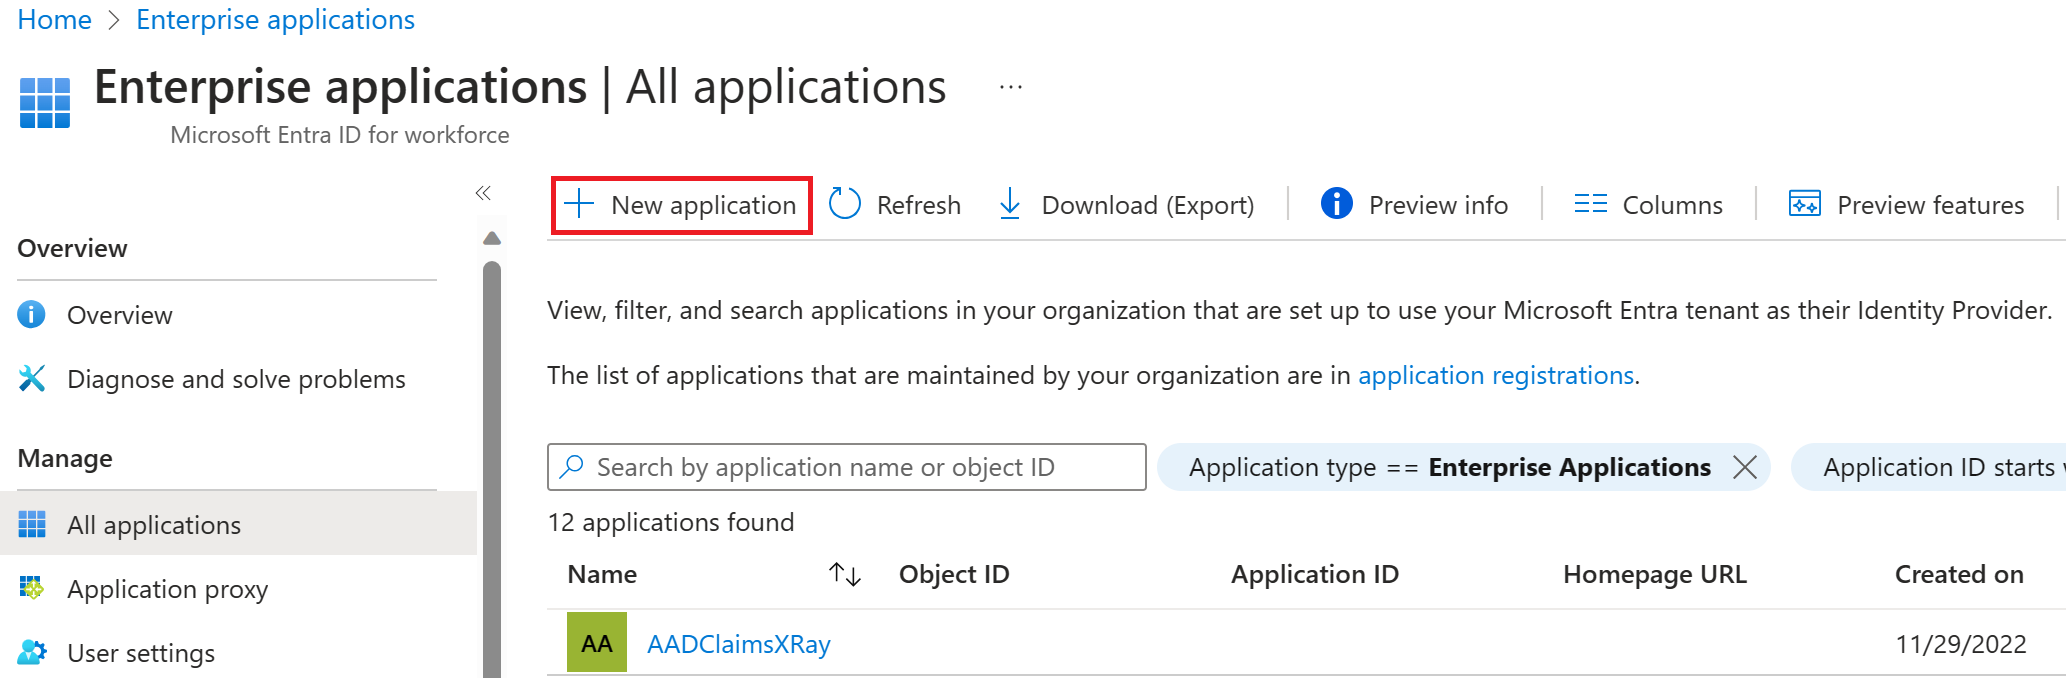
Task: Click the Enterprise applications grid icon
Action: point(45,103)
